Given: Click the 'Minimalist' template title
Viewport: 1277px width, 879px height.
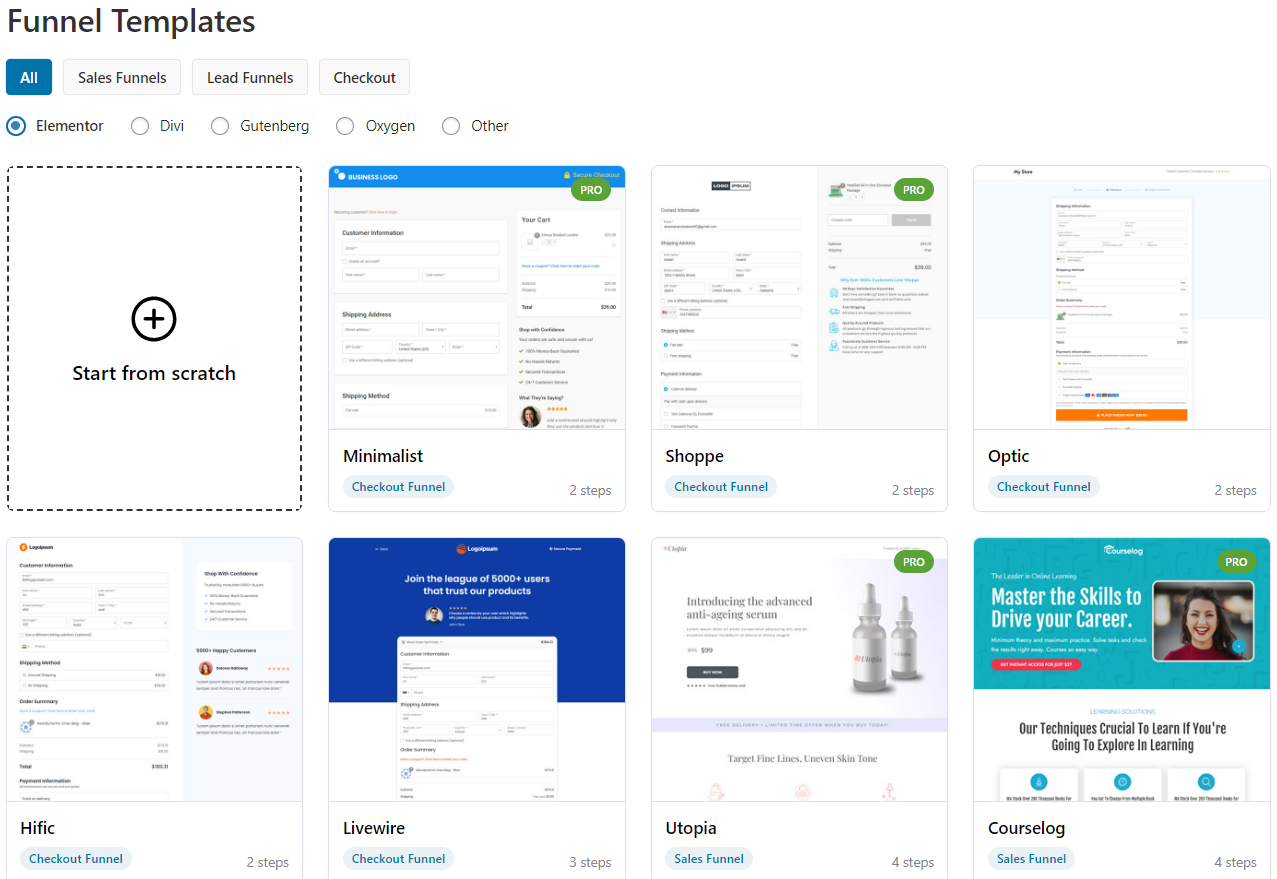Looking at the screenshot, I should tap(383, 456).
